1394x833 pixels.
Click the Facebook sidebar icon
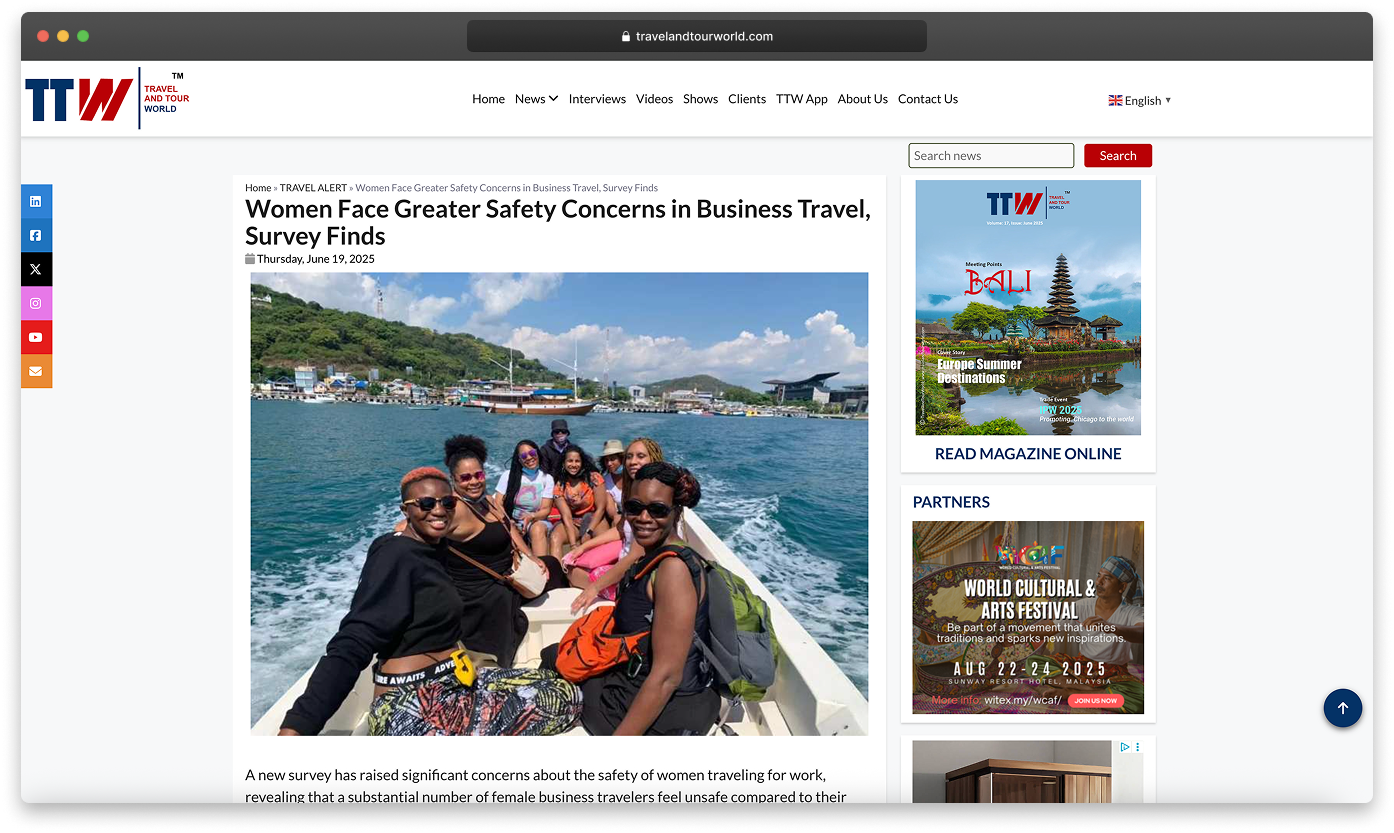[36, 235]
